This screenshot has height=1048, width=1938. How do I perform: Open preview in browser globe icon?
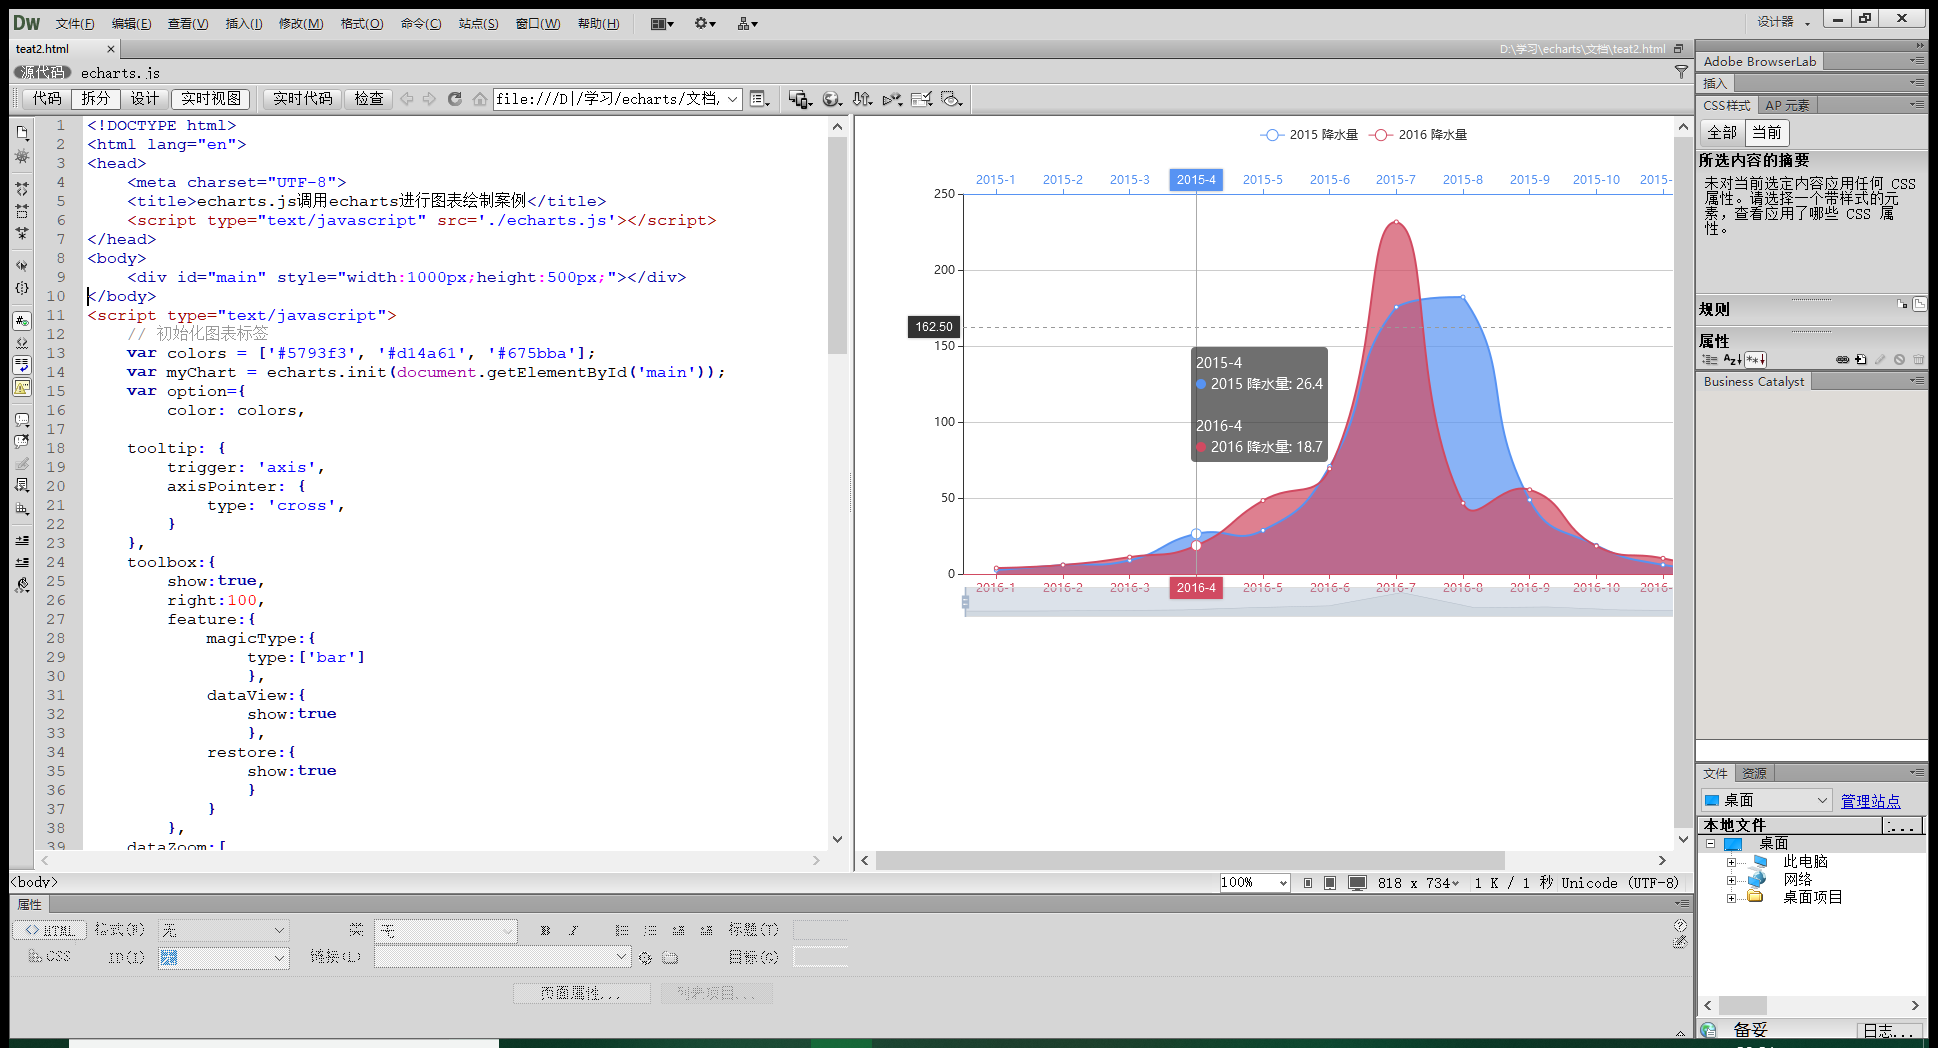click(x=832, y=98)
